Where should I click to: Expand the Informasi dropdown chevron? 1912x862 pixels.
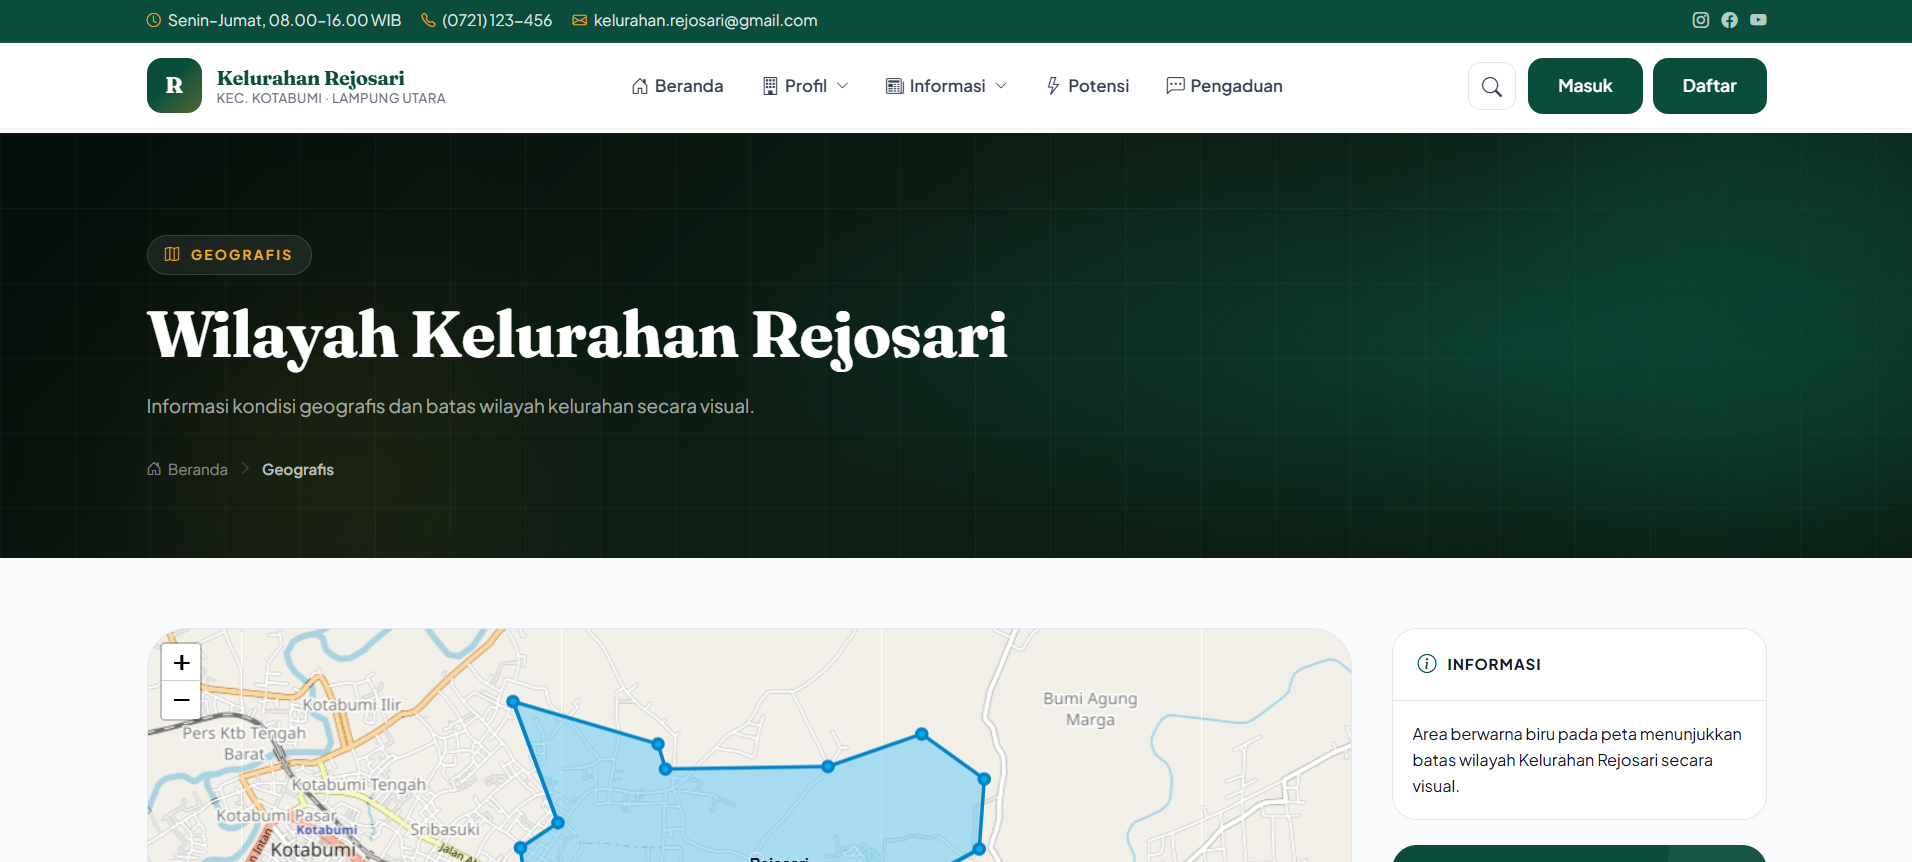pos(1001,86)
